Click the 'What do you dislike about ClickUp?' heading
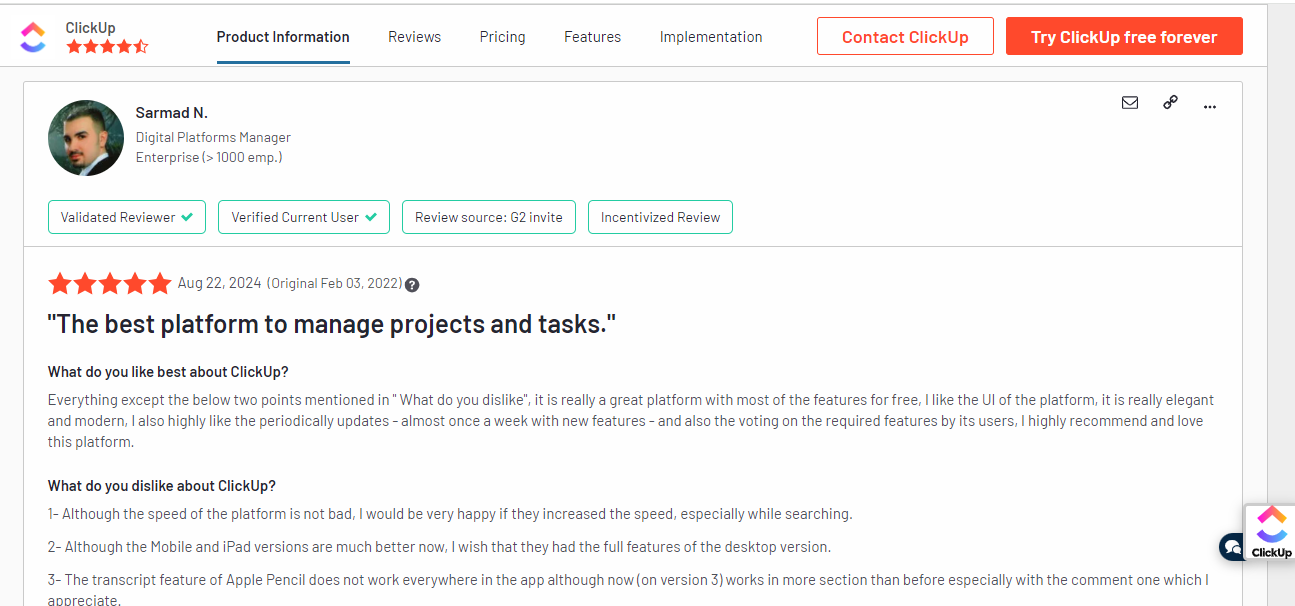1295x606 pixels. 162,486
